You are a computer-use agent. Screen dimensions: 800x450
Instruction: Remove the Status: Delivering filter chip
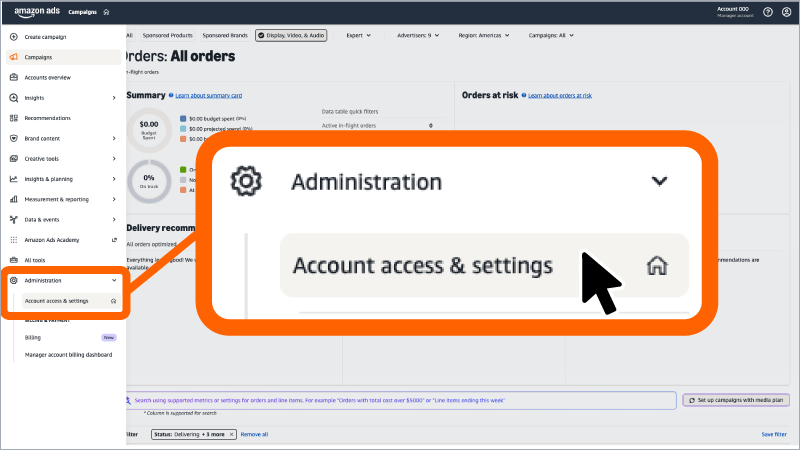231,434
